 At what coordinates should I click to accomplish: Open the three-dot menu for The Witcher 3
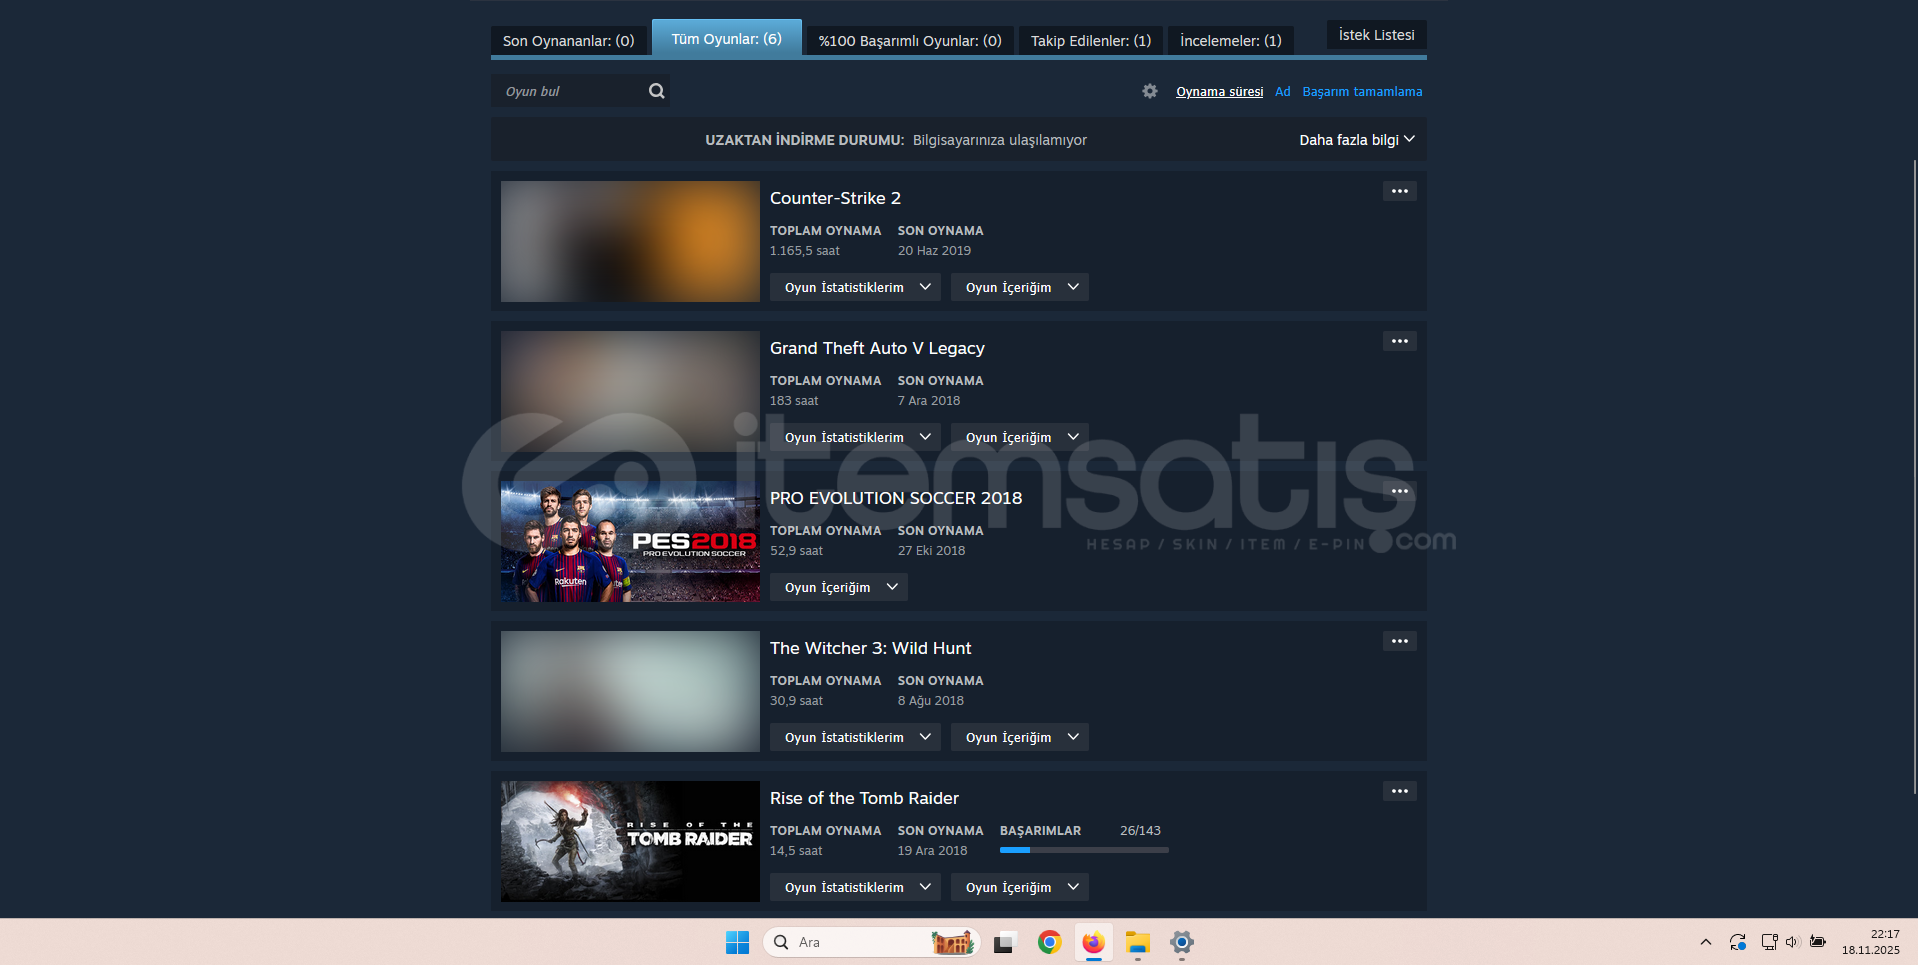click(x=1400, y=641)
